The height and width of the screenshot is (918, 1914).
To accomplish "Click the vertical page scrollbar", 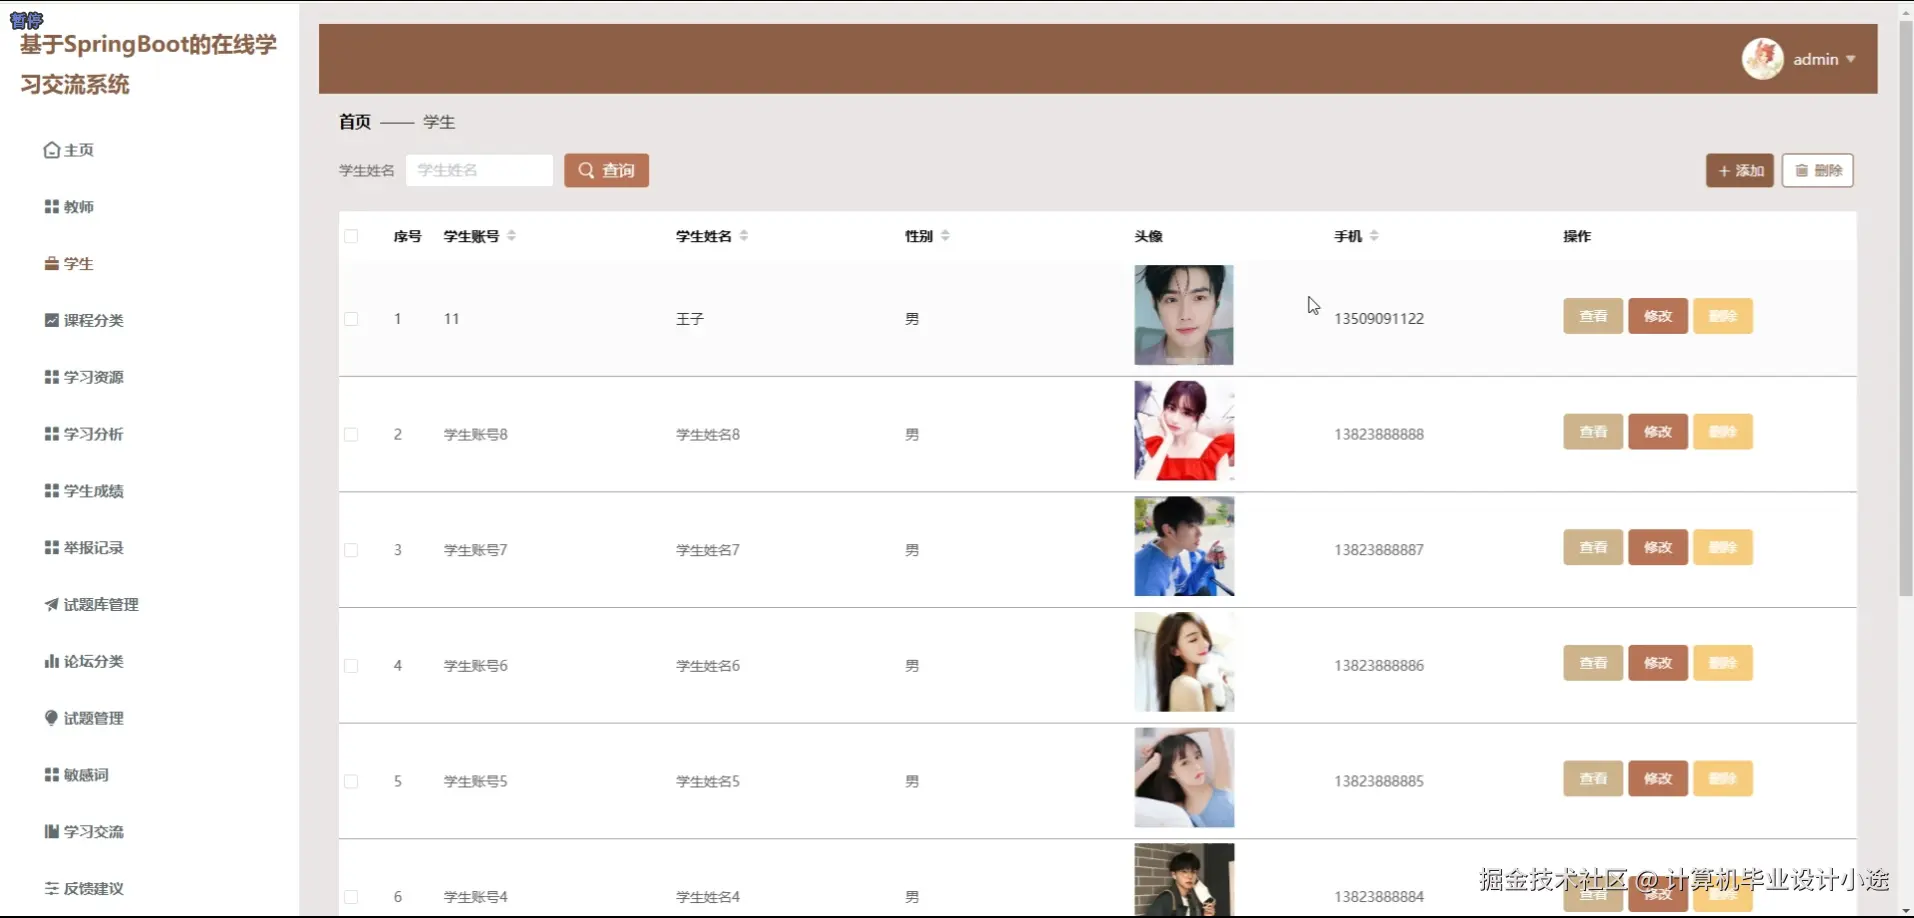I will point(1906,310).
